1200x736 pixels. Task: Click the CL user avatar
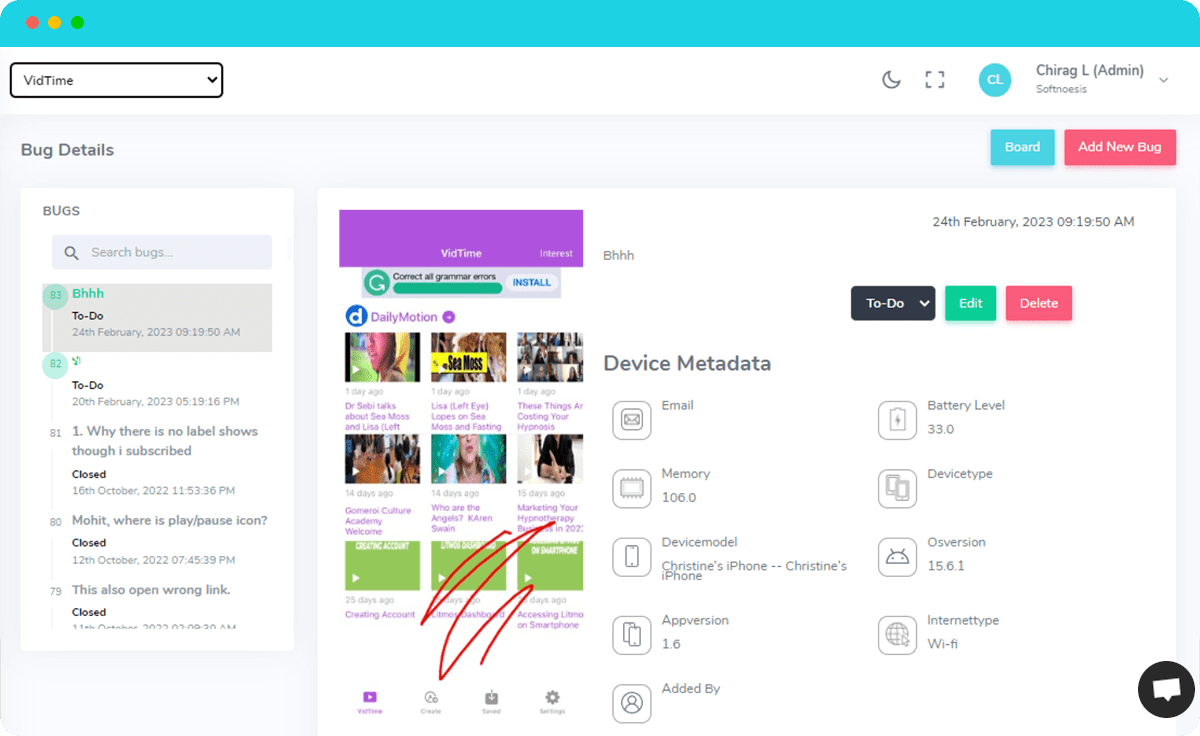tap(995, 80)
